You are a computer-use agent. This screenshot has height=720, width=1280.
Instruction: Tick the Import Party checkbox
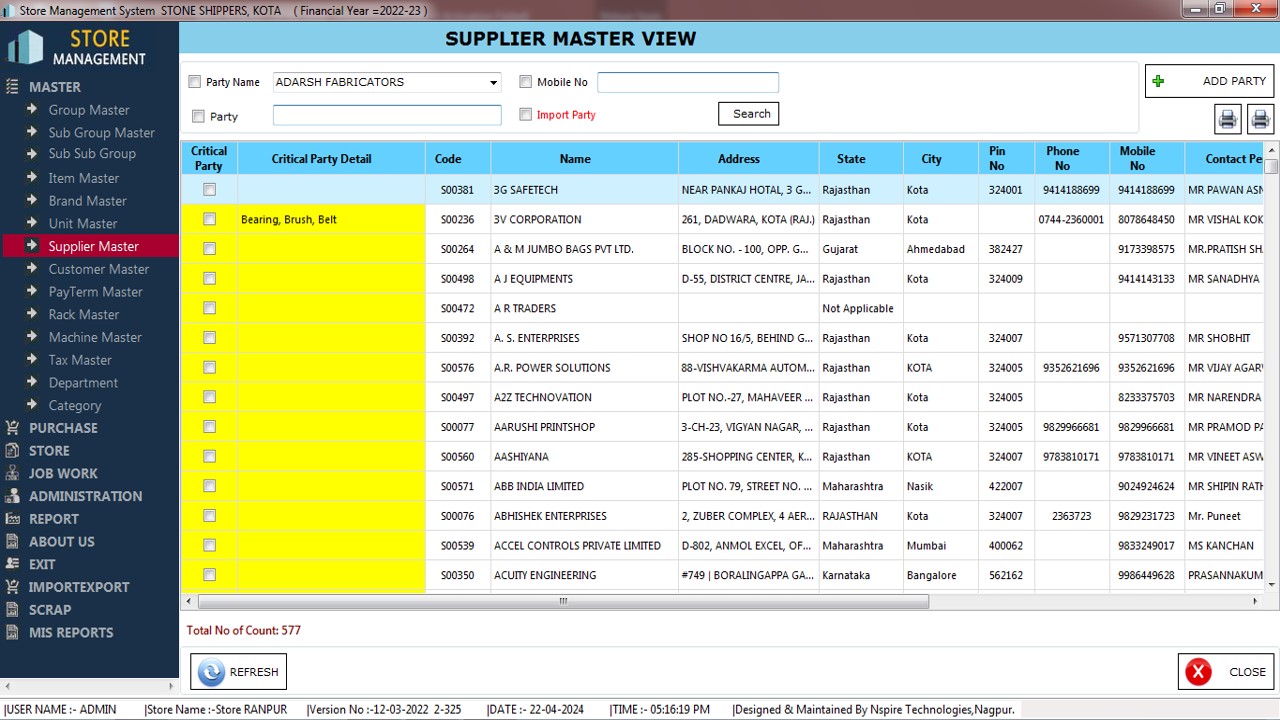[526, 114]
